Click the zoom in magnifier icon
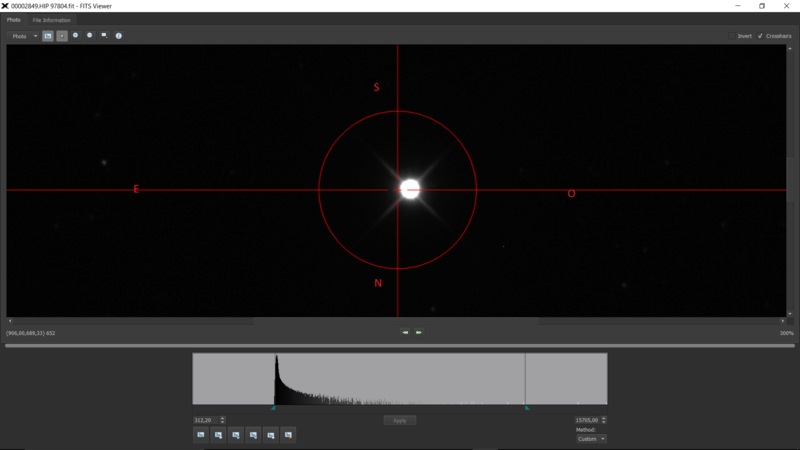The height and width of the screenshot is (450, 800). click(x=76, y=36)
